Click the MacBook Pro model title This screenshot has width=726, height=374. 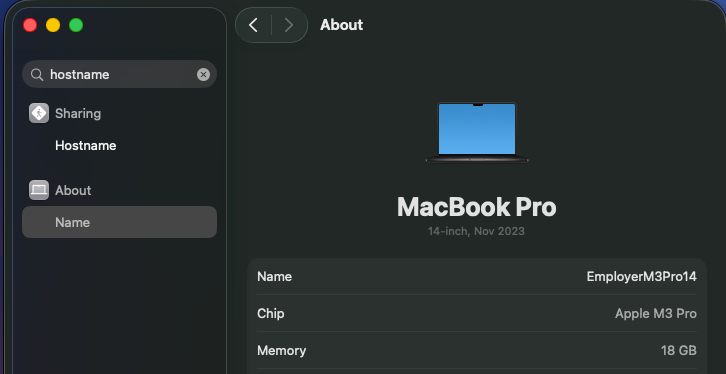[x=477, y=207]
